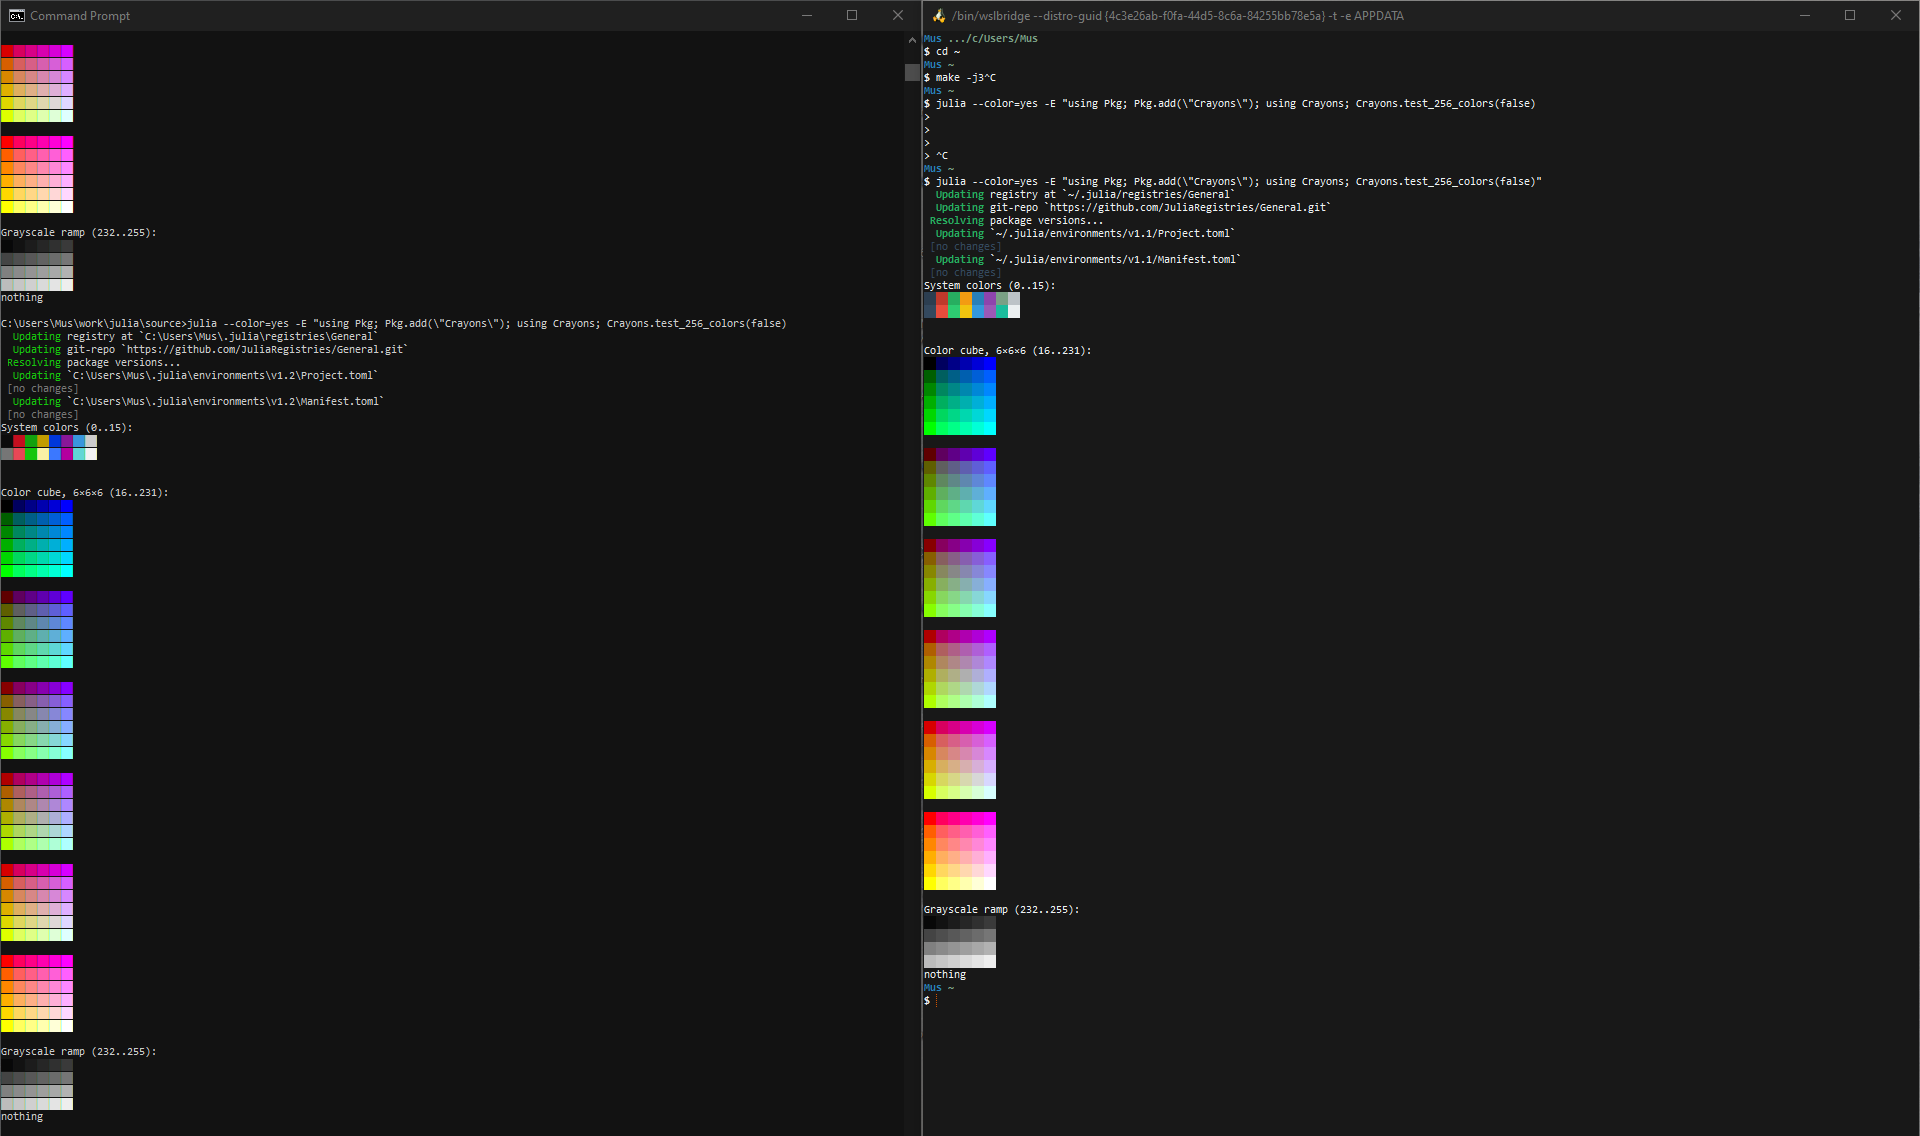Focus the last $ prompt line in wslbridge
This screenshot has height=1136, width=1920.
pos(936,1001)
